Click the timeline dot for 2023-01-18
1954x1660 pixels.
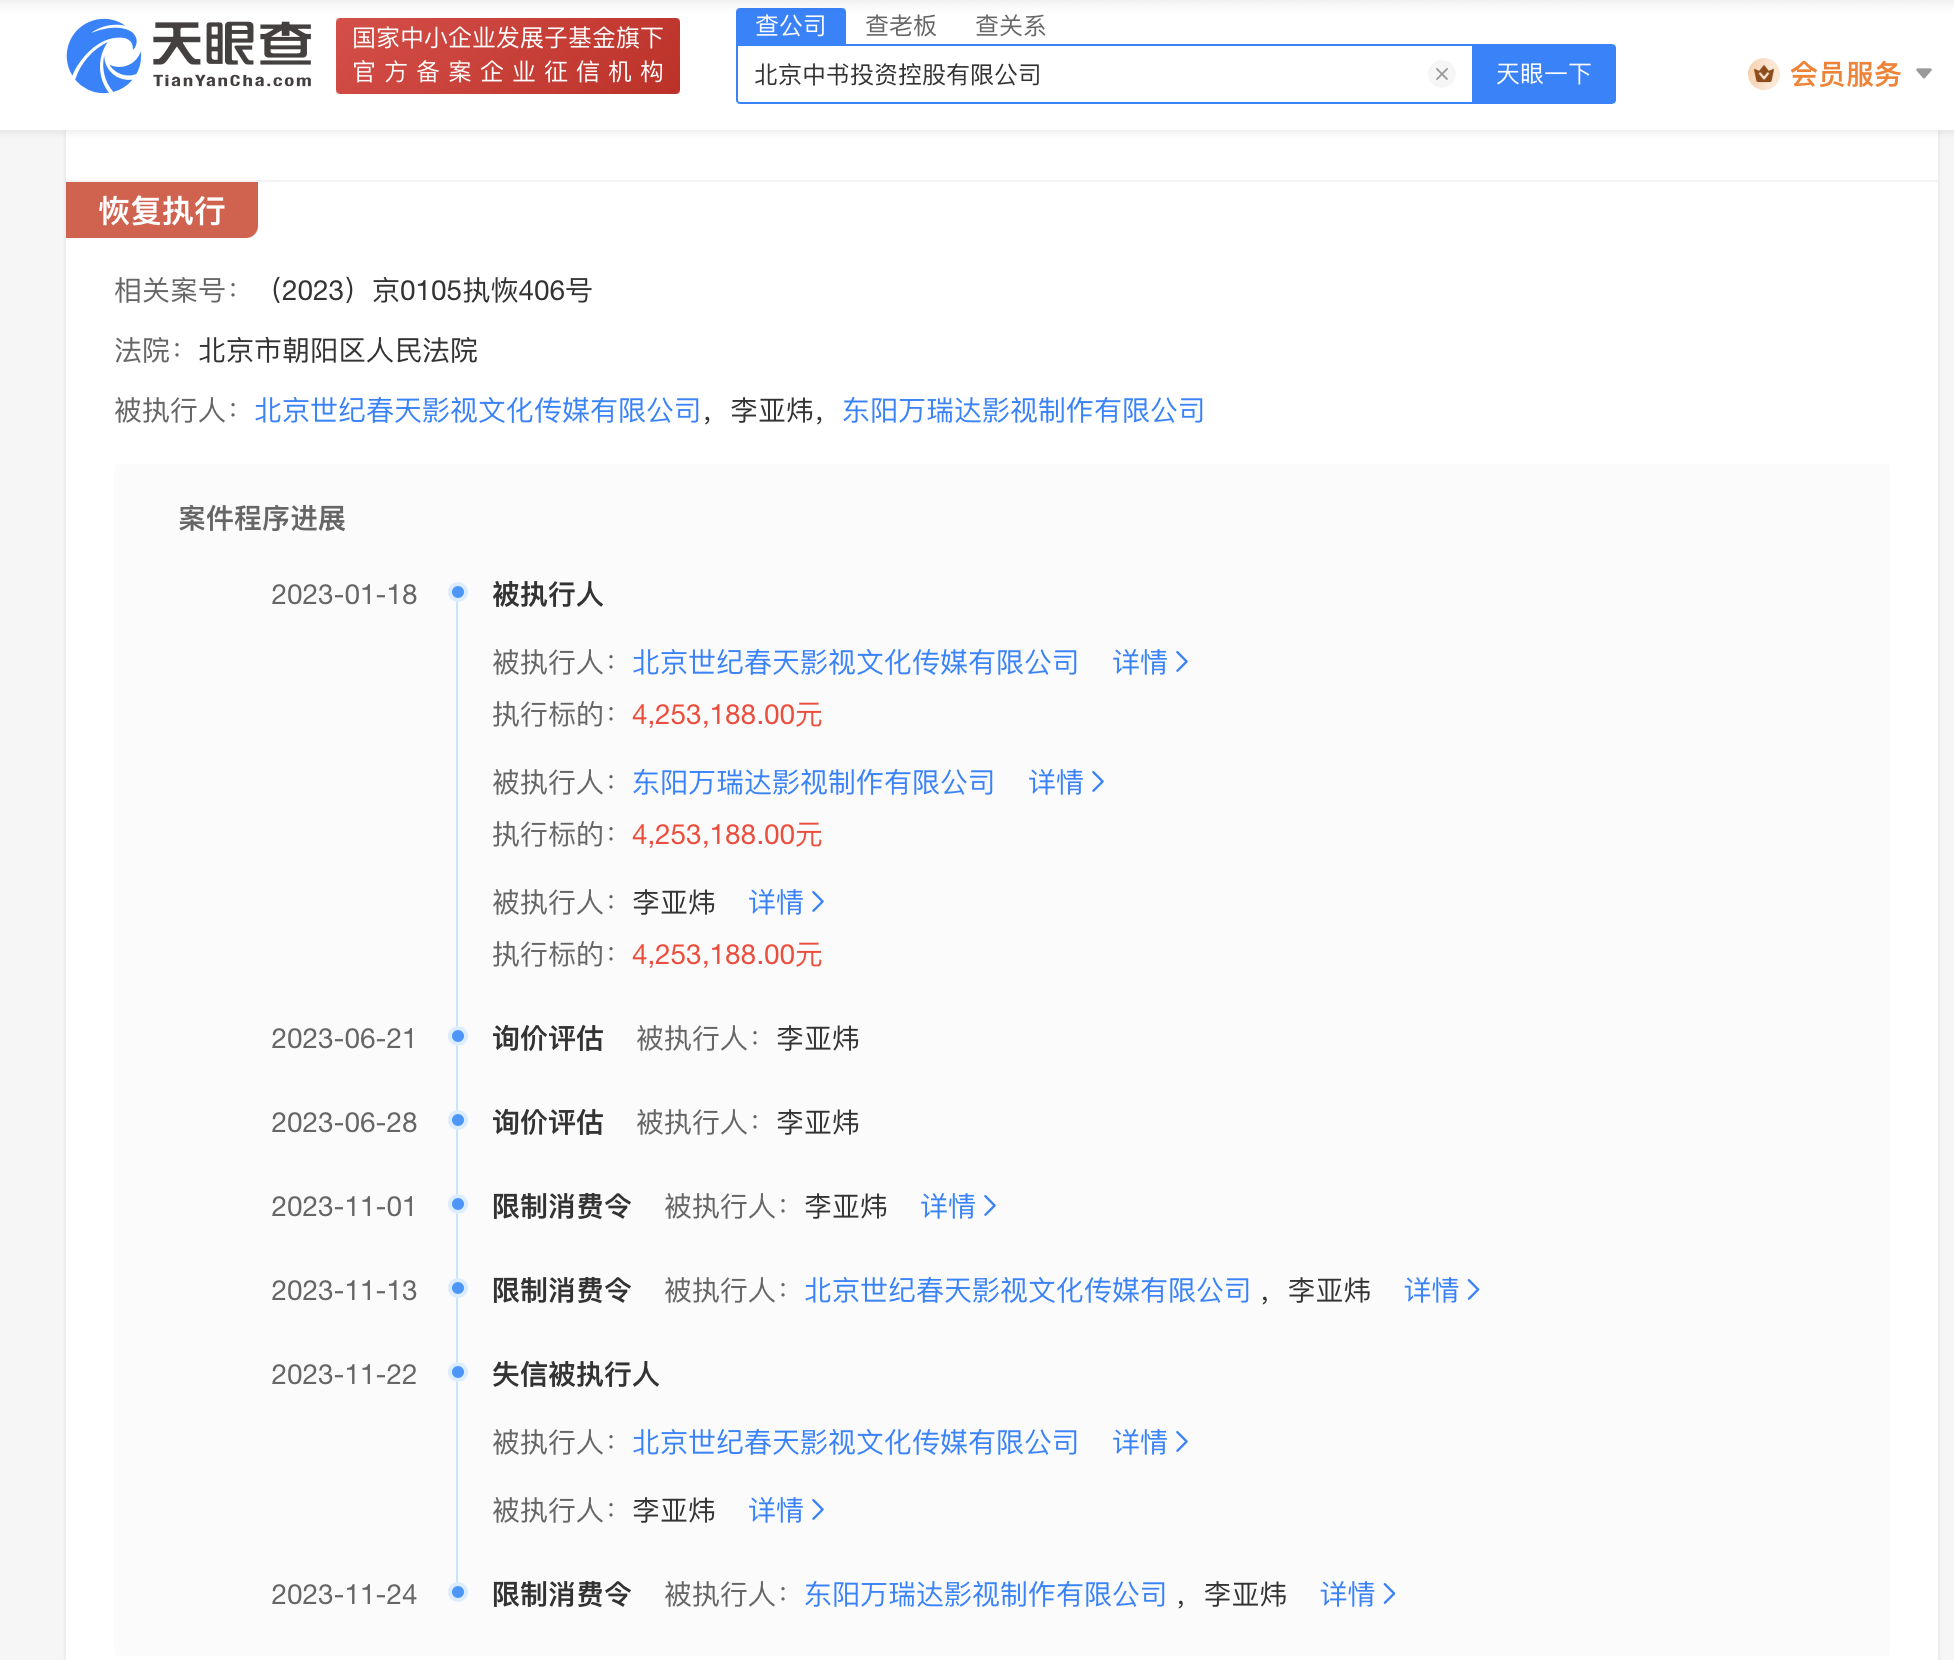pyautogui.click(x=458, y=592)
